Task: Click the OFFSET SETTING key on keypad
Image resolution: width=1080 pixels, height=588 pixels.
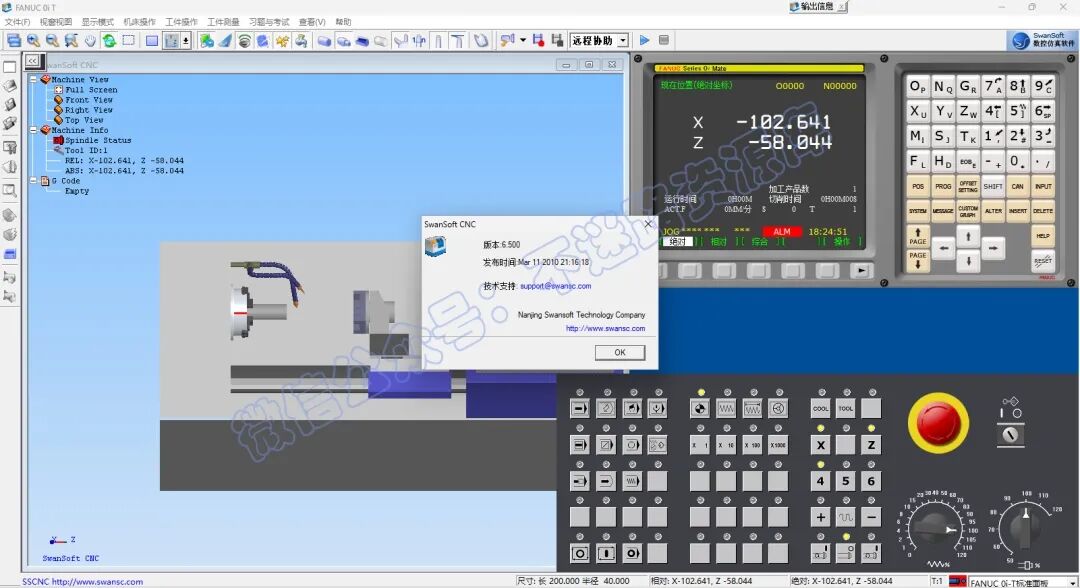Action: (968, 187)
